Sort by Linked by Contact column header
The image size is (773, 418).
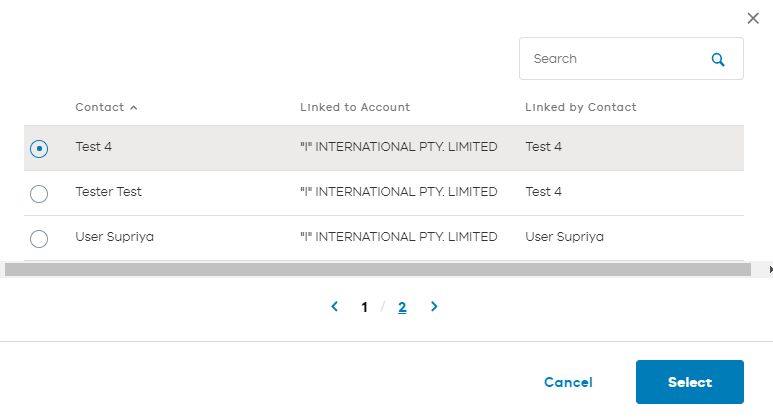click(581, 107)
